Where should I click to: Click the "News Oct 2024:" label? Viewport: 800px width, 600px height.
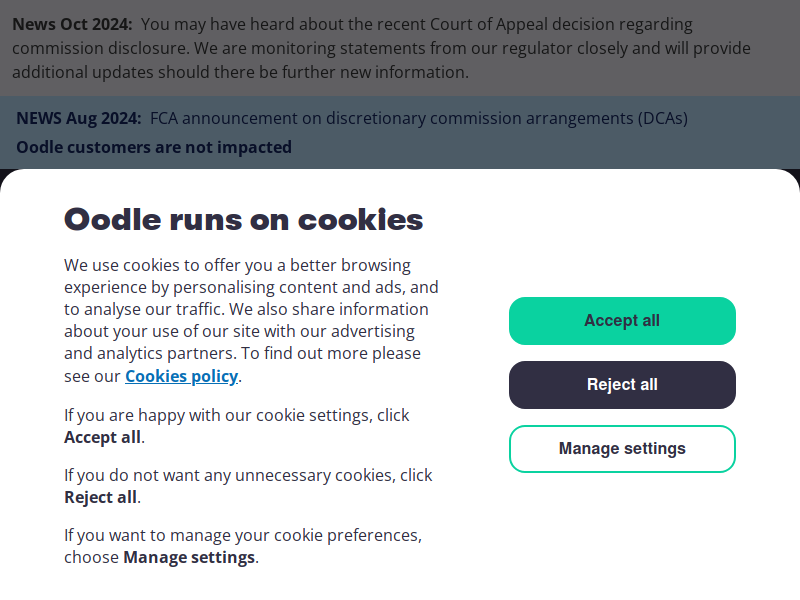(73, 24)
